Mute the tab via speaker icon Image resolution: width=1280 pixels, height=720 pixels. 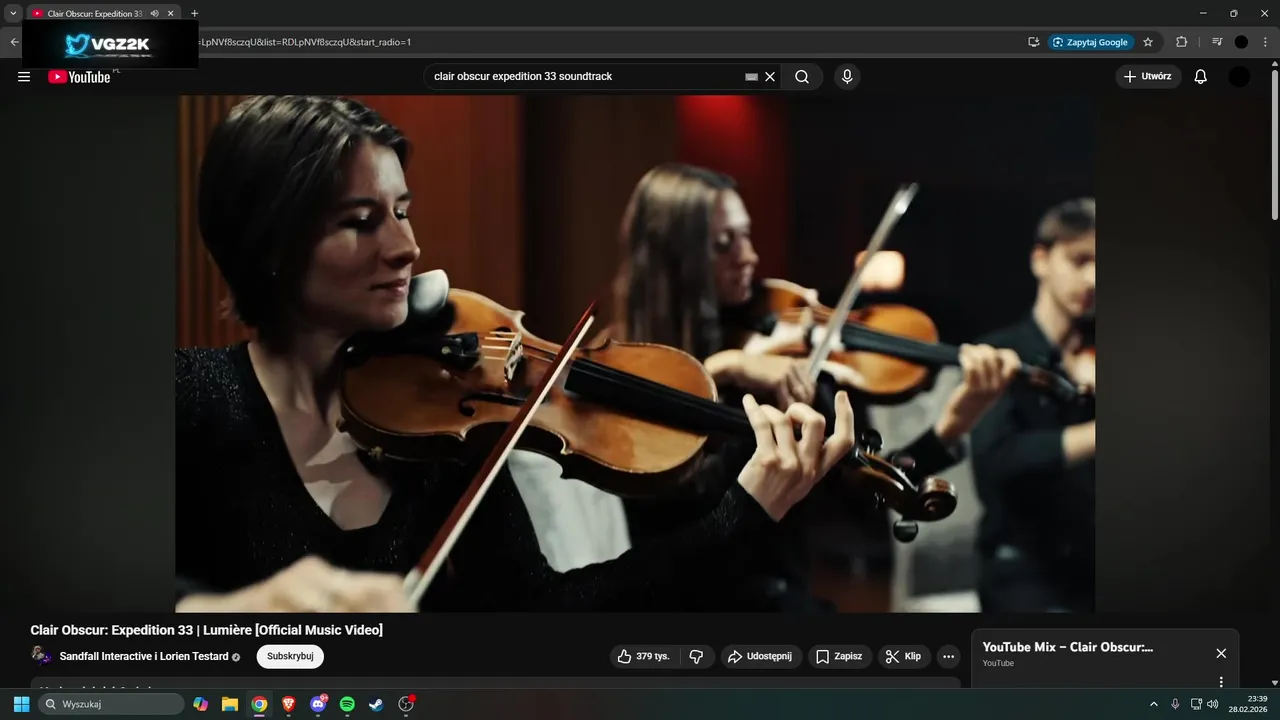click(x=155, y=13)
